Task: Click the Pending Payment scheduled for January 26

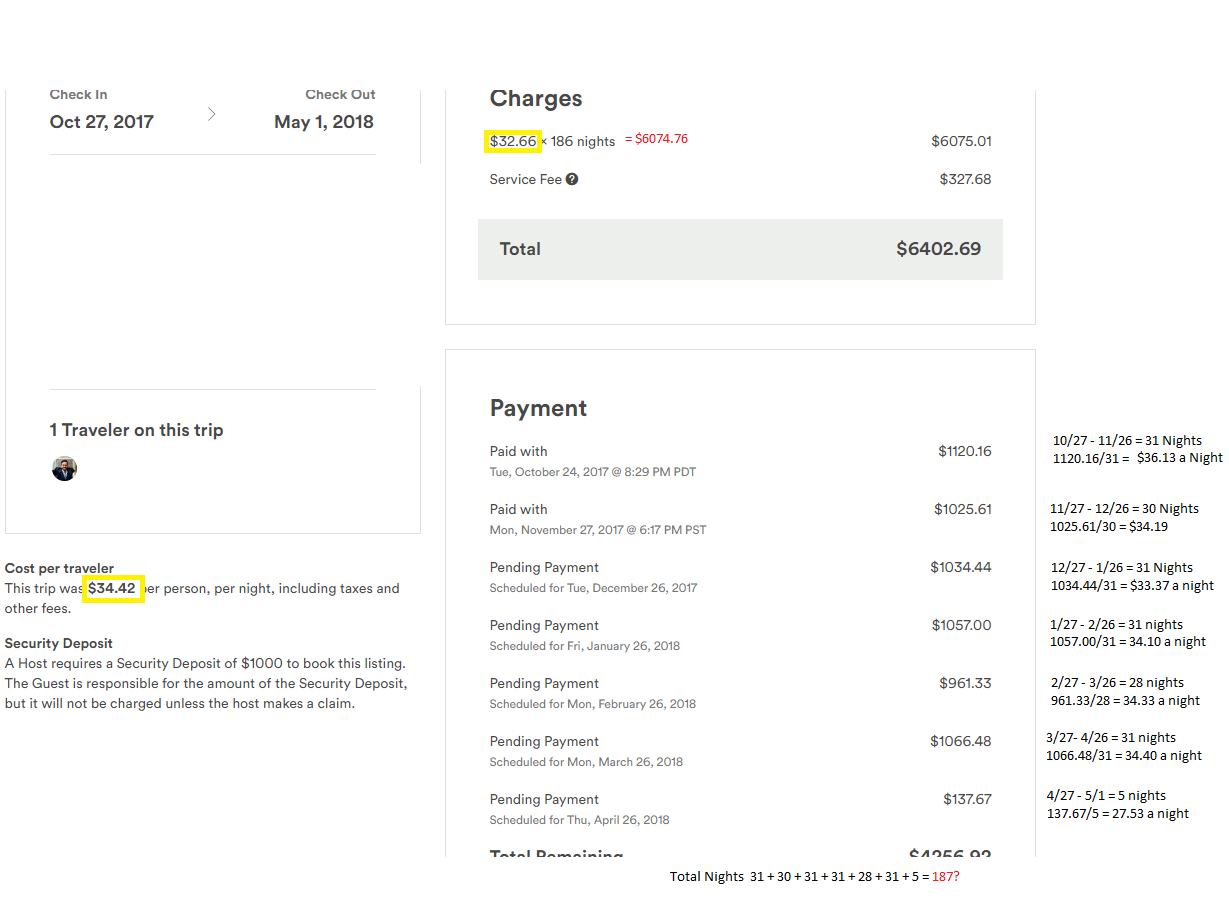Action: point(544,625)
